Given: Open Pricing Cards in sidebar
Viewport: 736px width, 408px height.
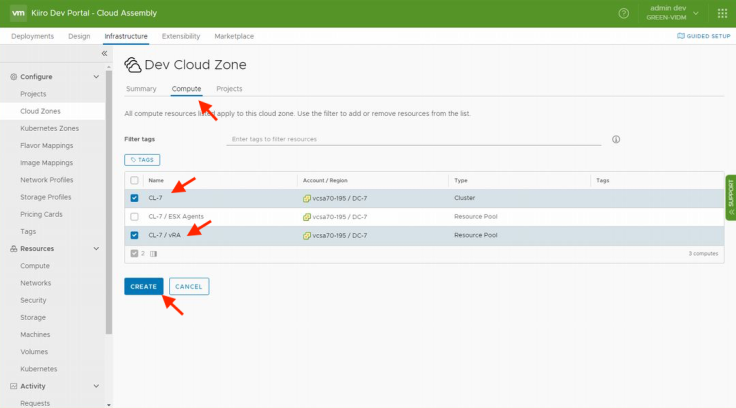Looking at the screenshot, I should click(x=41, y=215).
